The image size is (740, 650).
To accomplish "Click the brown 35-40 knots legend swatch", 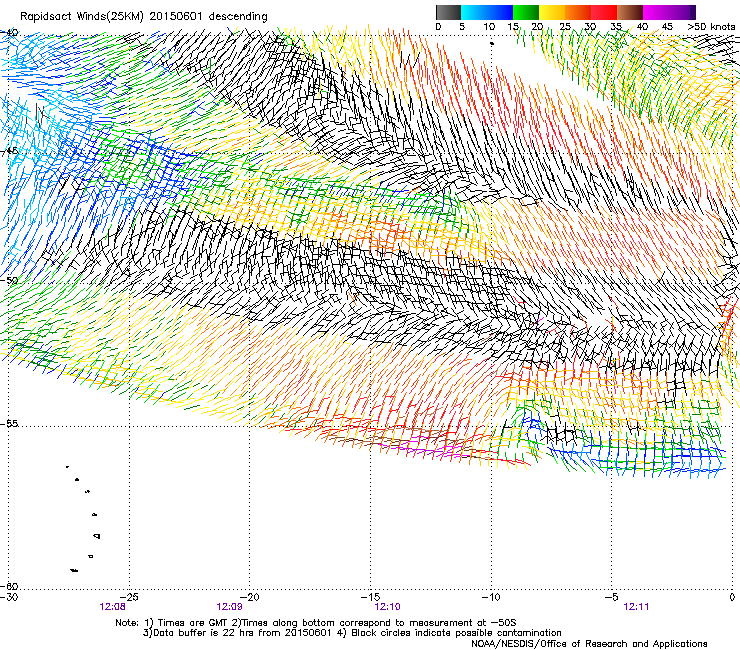I will pyautogui.click(x=630, y=12).
